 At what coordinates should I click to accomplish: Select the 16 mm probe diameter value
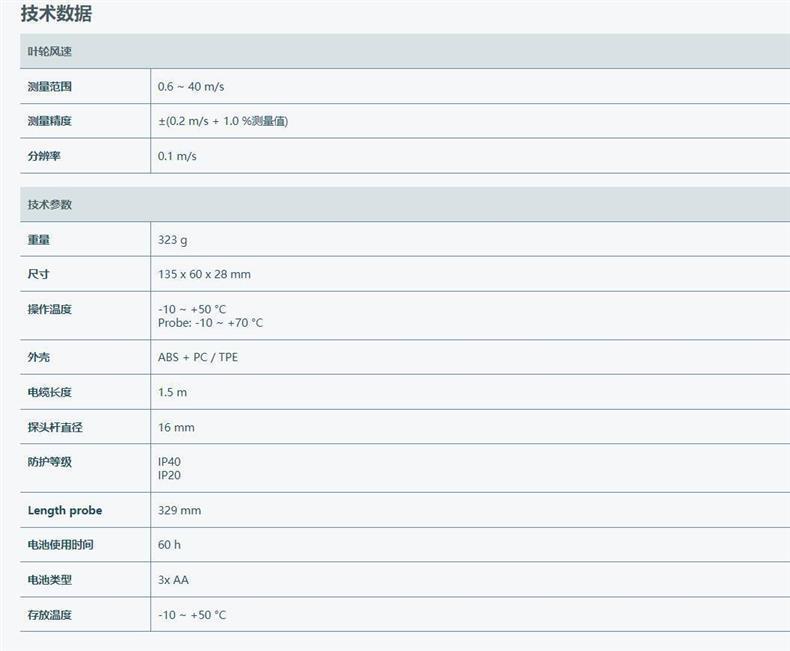click(x=176, y=427)
